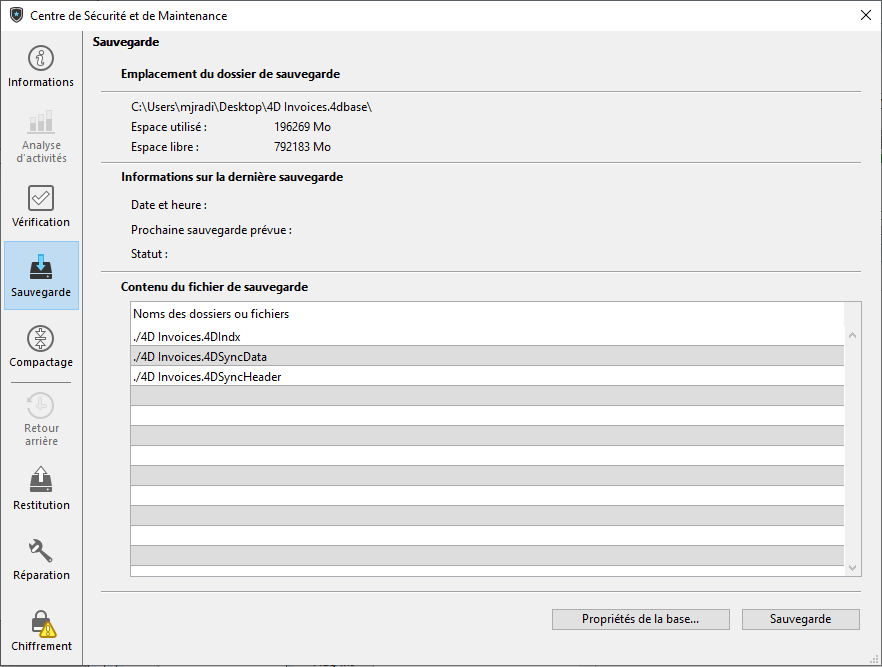Select the Sauvegarde sidebar icon

(x=41, y=268)
